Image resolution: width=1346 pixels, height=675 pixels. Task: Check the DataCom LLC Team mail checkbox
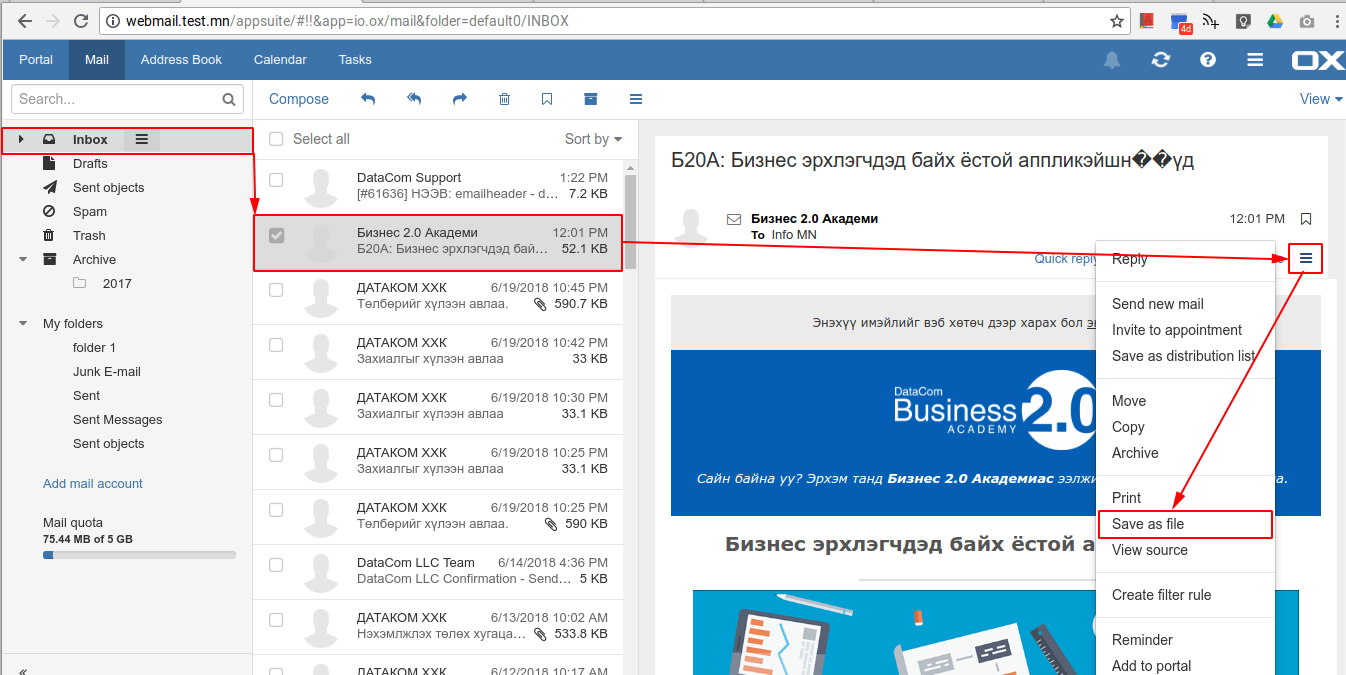[276, 565]
